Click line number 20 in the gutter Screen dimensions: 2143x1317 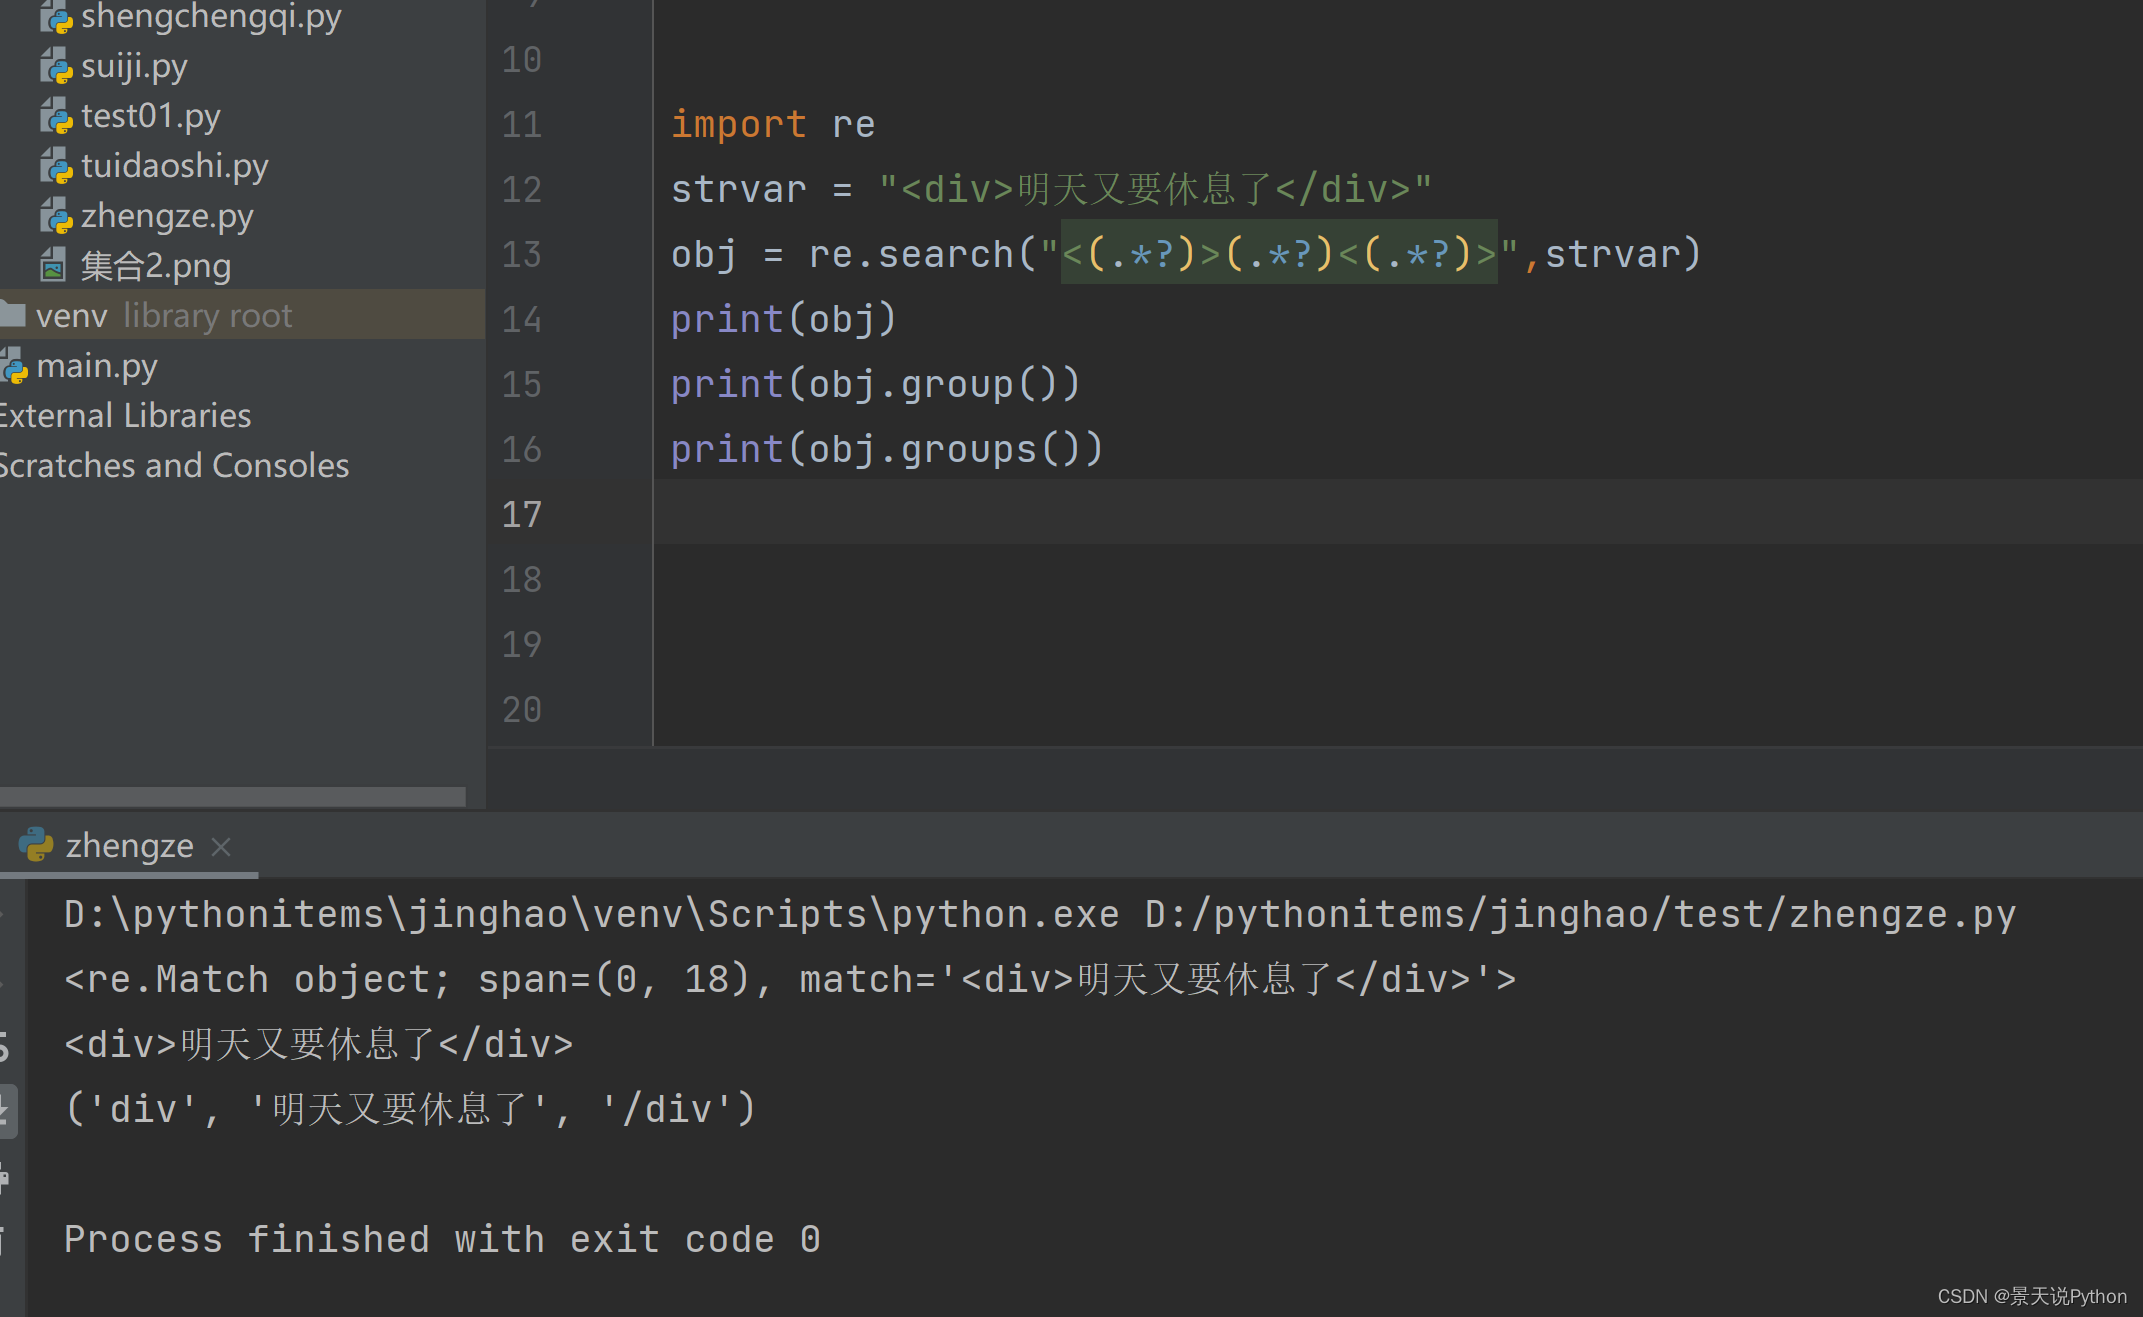point(522,710)
